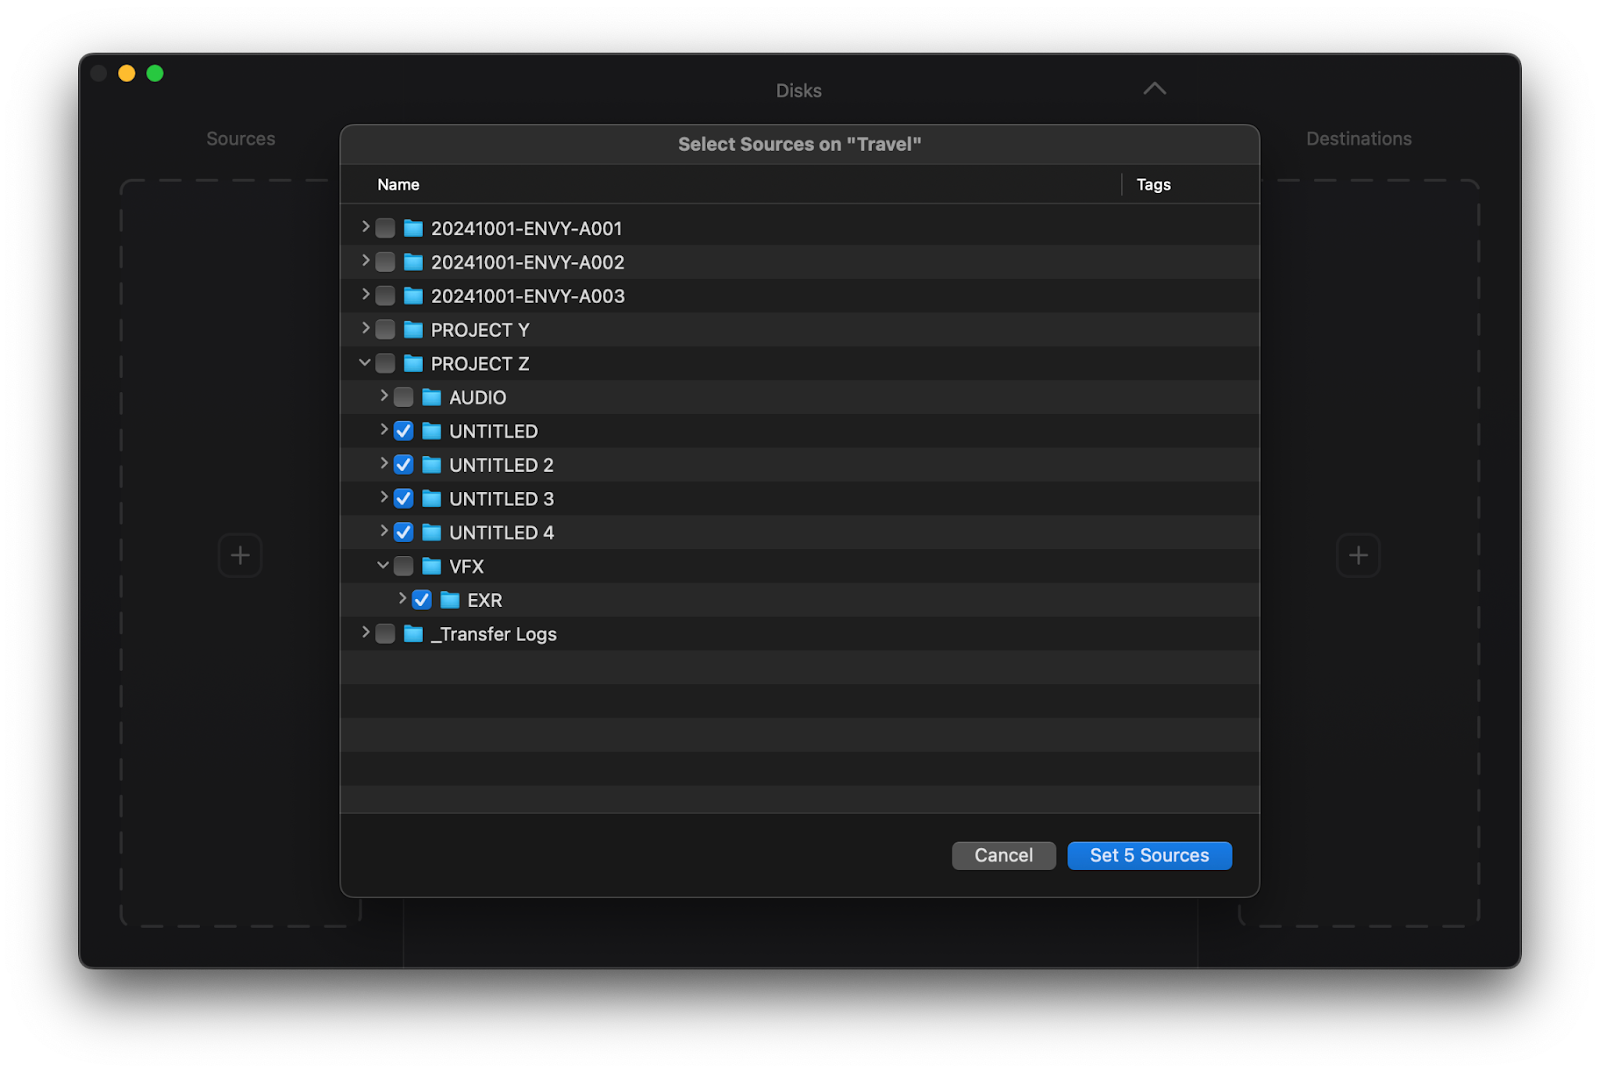
Task: Click the EXR folder icon
Action: tap(450, 600)
